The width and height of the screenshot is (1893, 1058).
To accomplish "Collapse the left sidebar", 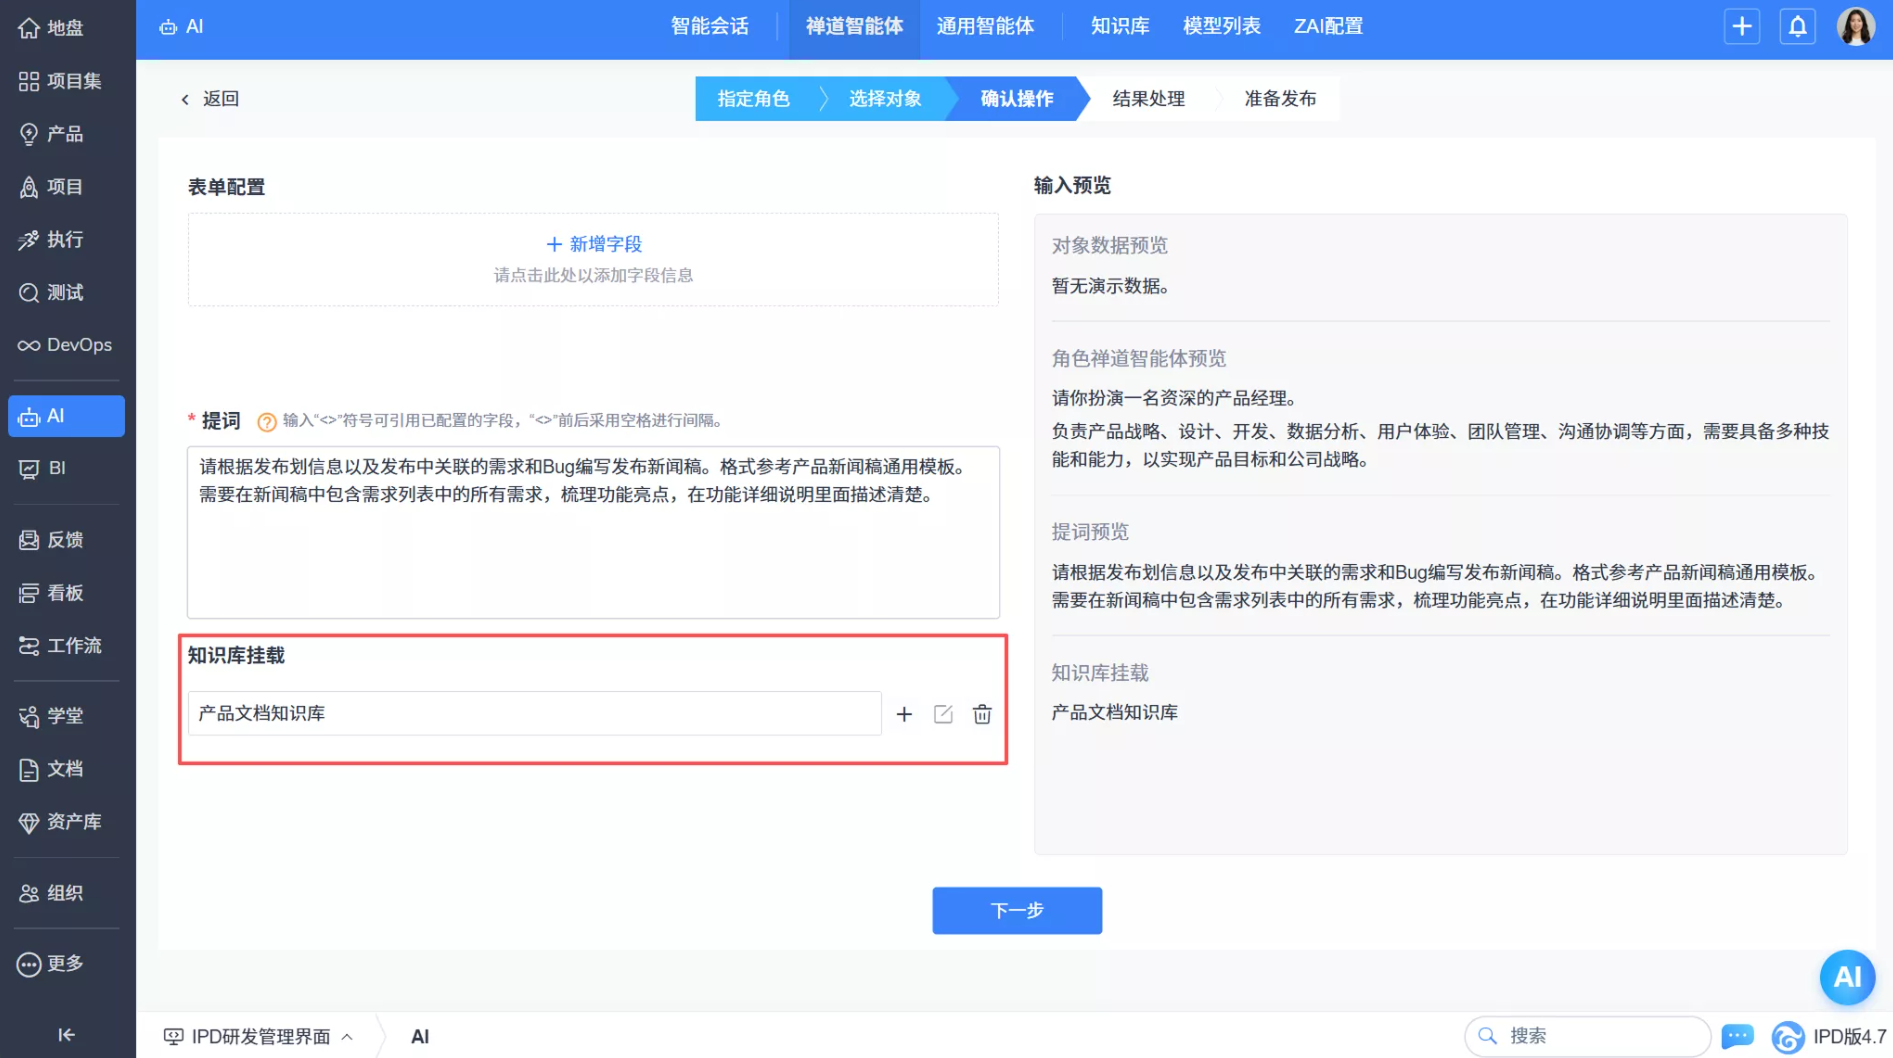I will click(x=65, y=1035).
